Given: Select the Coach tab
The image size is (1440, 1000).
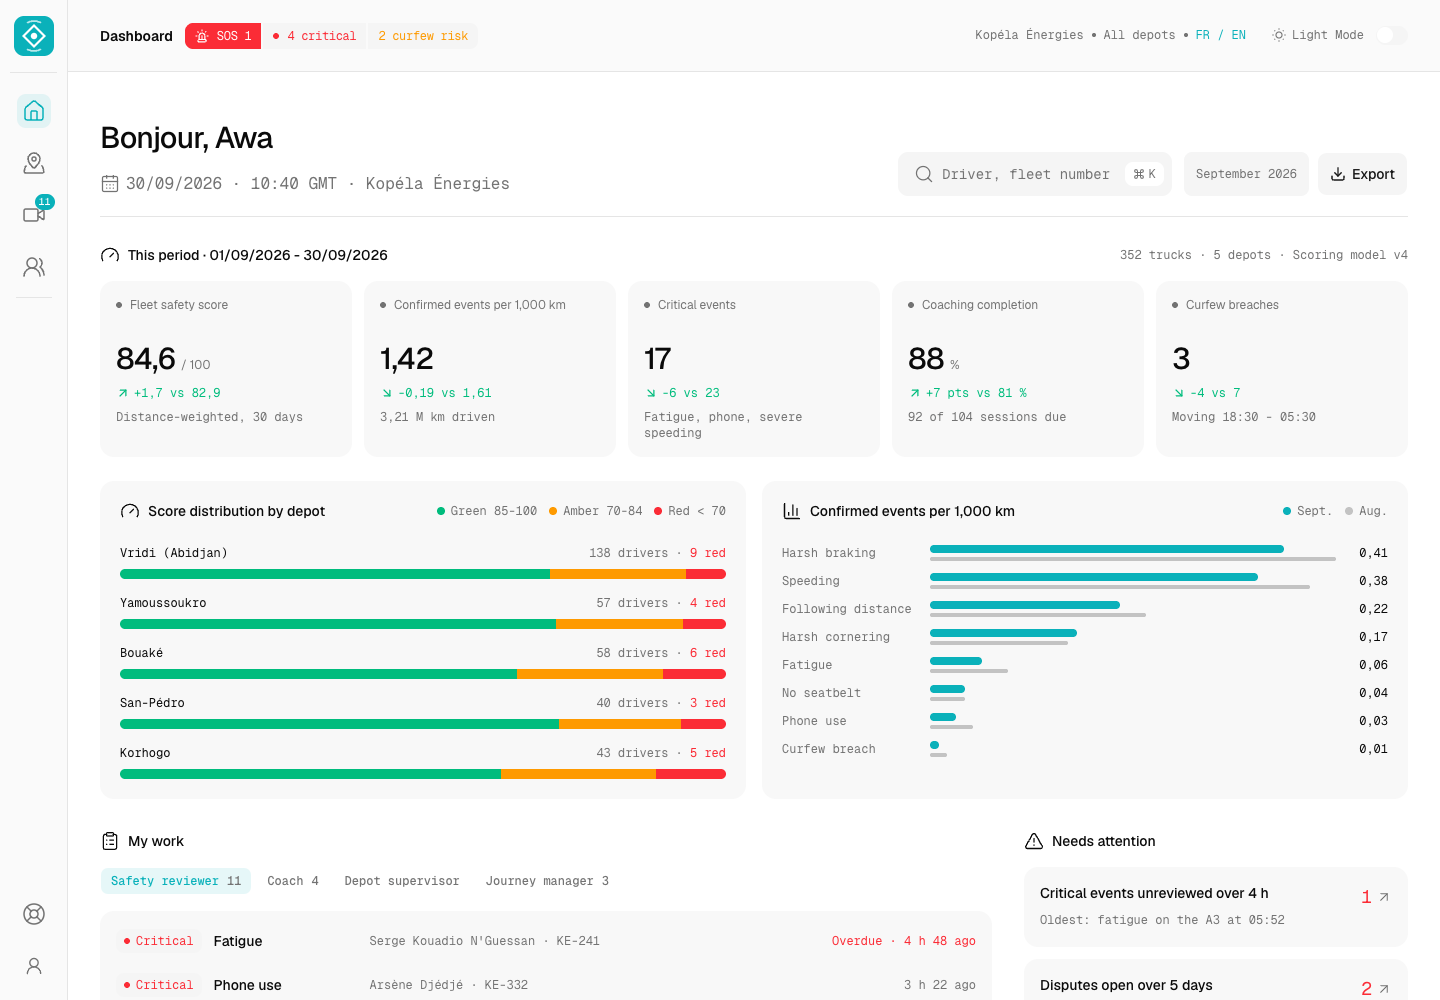Looking at the screenshot, I should coord(293,881).
